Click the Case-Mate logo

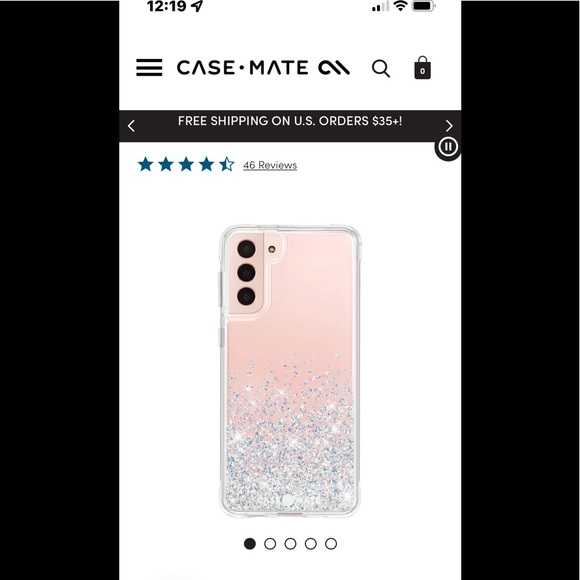click(263, 68)
